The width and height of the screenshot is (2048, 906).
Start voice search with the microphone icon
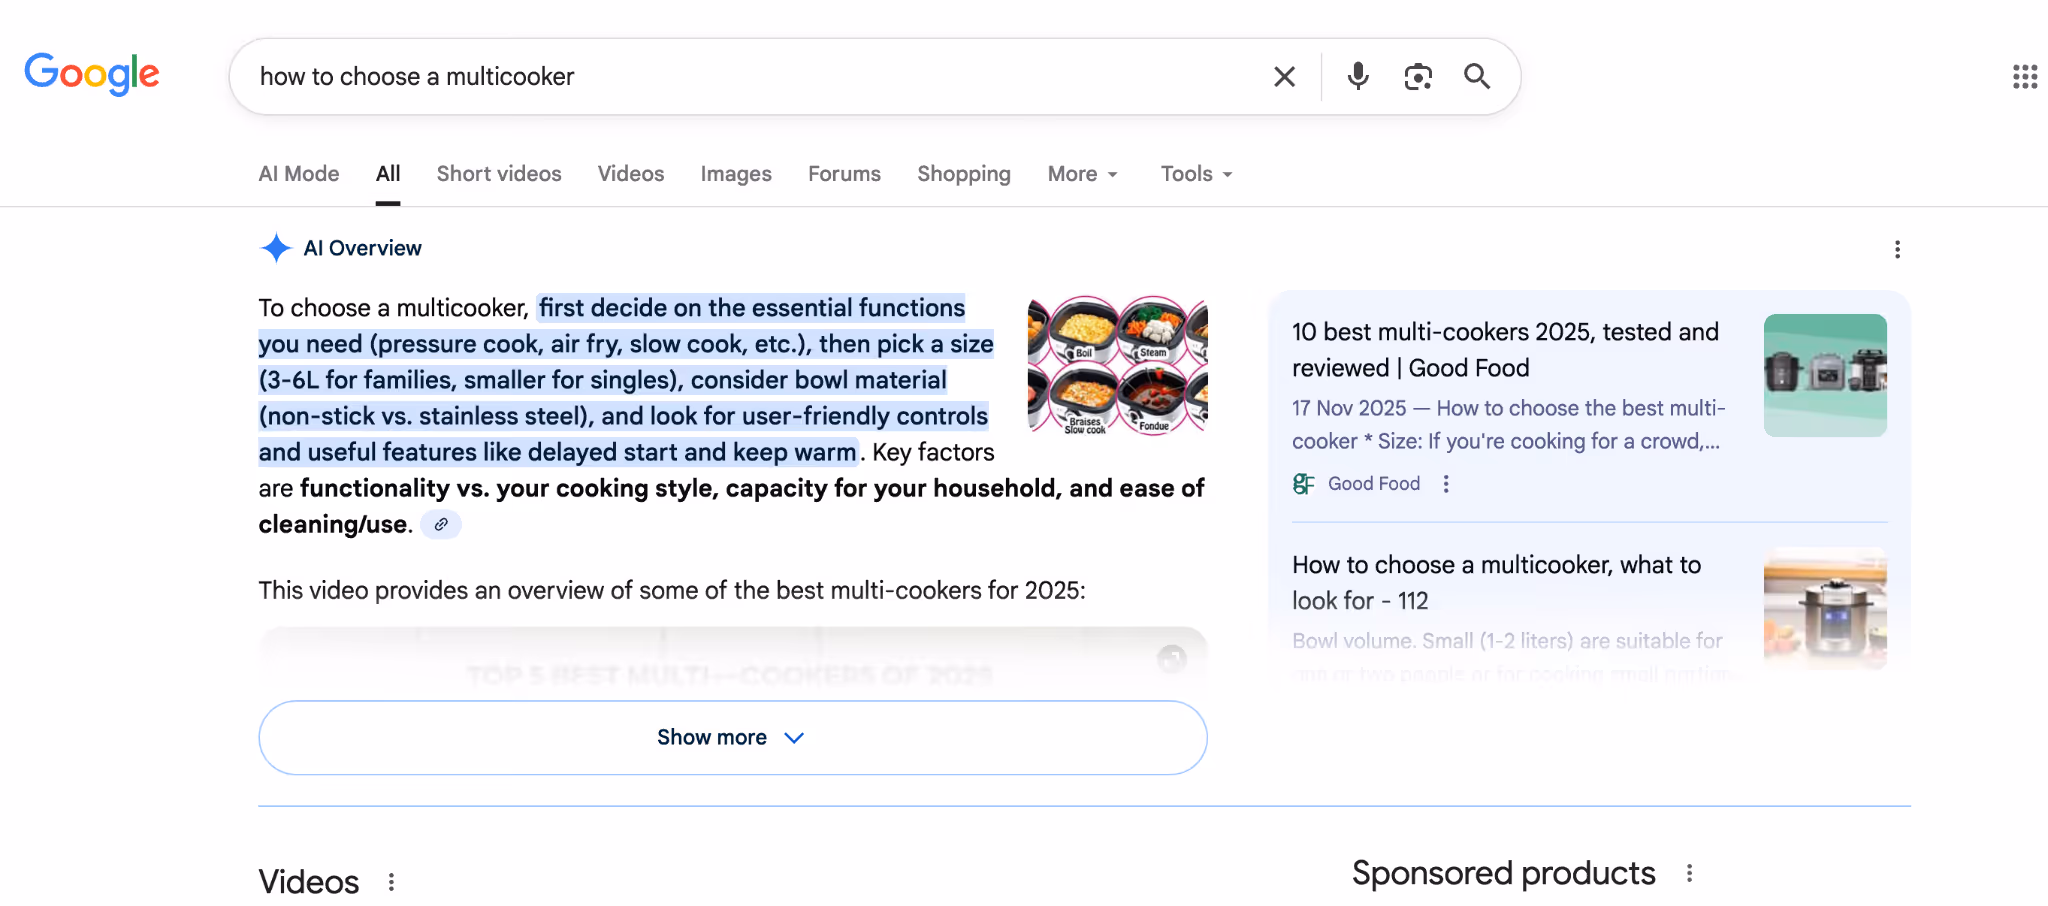pyautogui.click(x=1357, y=76)
